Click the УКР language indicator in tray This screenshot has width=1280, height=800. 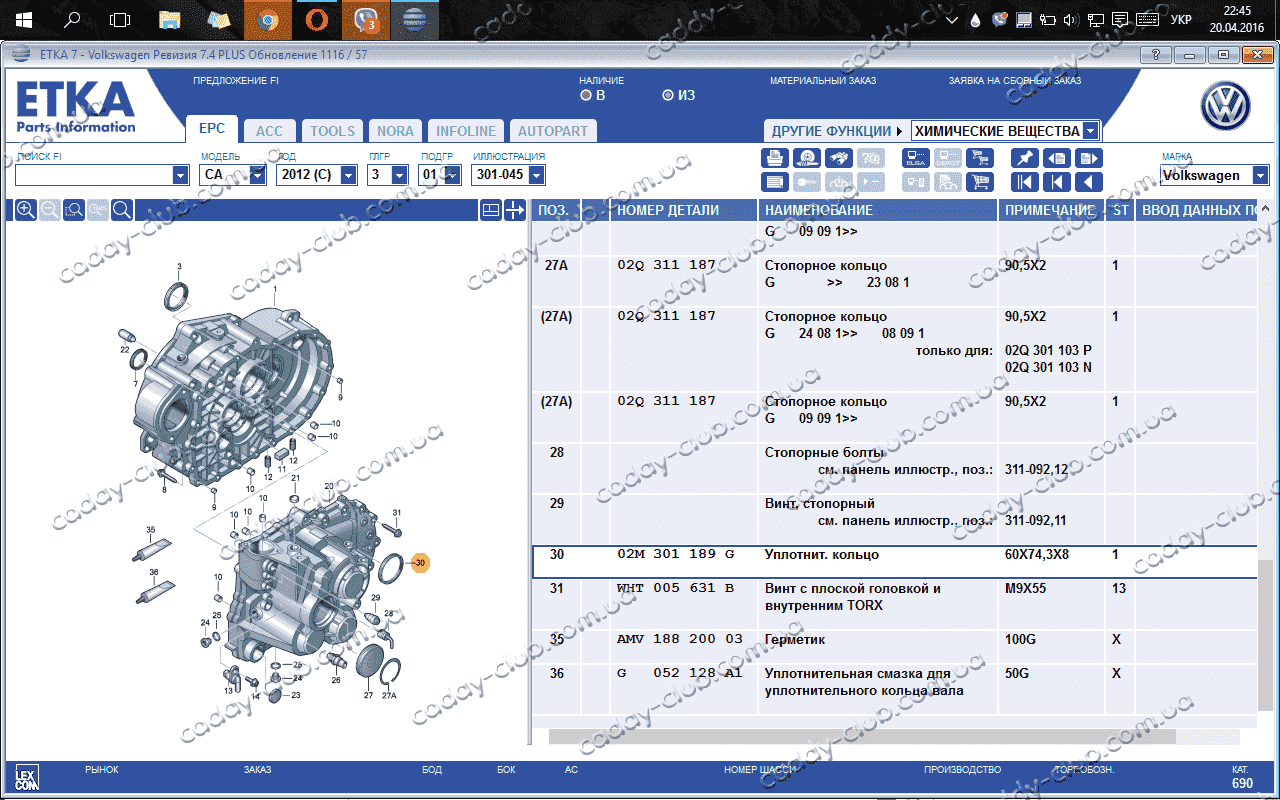(1180, 19)
